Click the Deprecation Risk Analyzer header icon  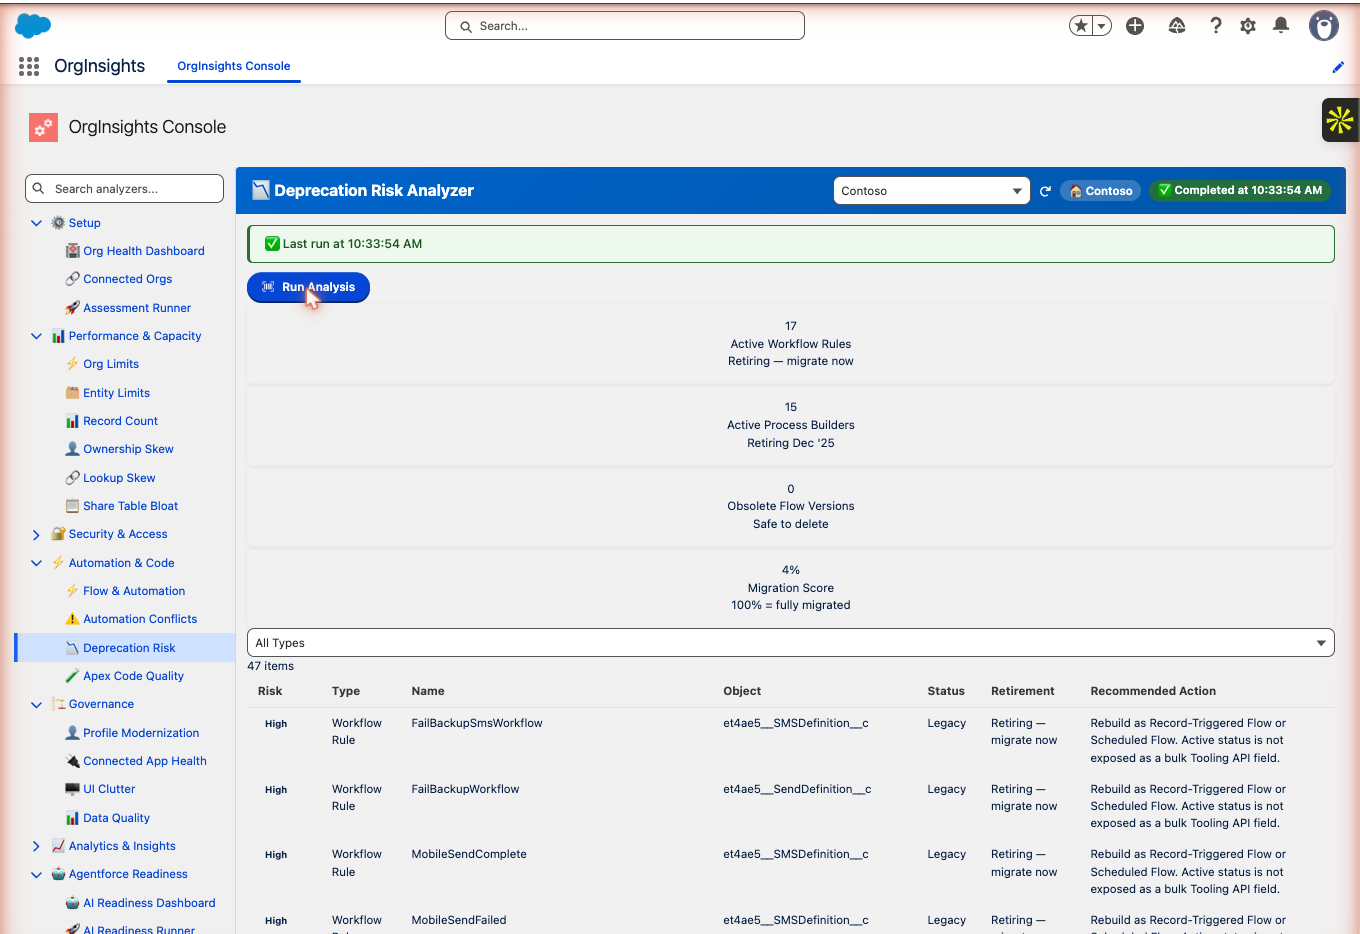pos(261,190)
